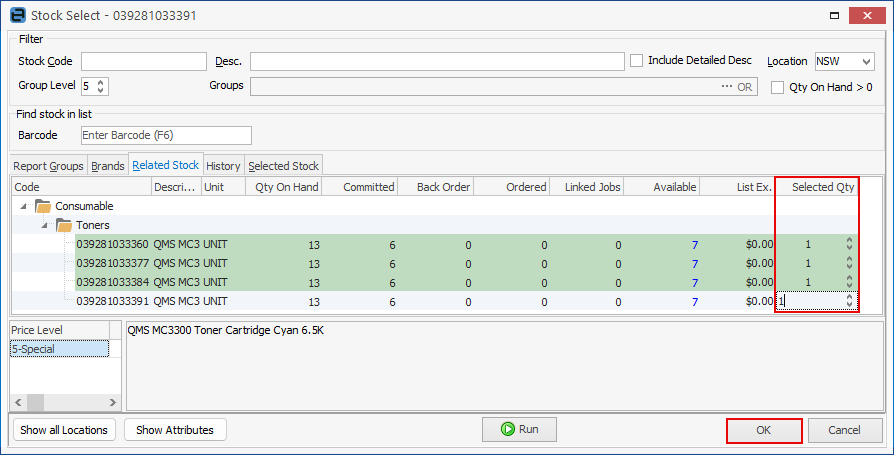
Task: Collapse the Consumable tree node
Action: pos(23,206)
